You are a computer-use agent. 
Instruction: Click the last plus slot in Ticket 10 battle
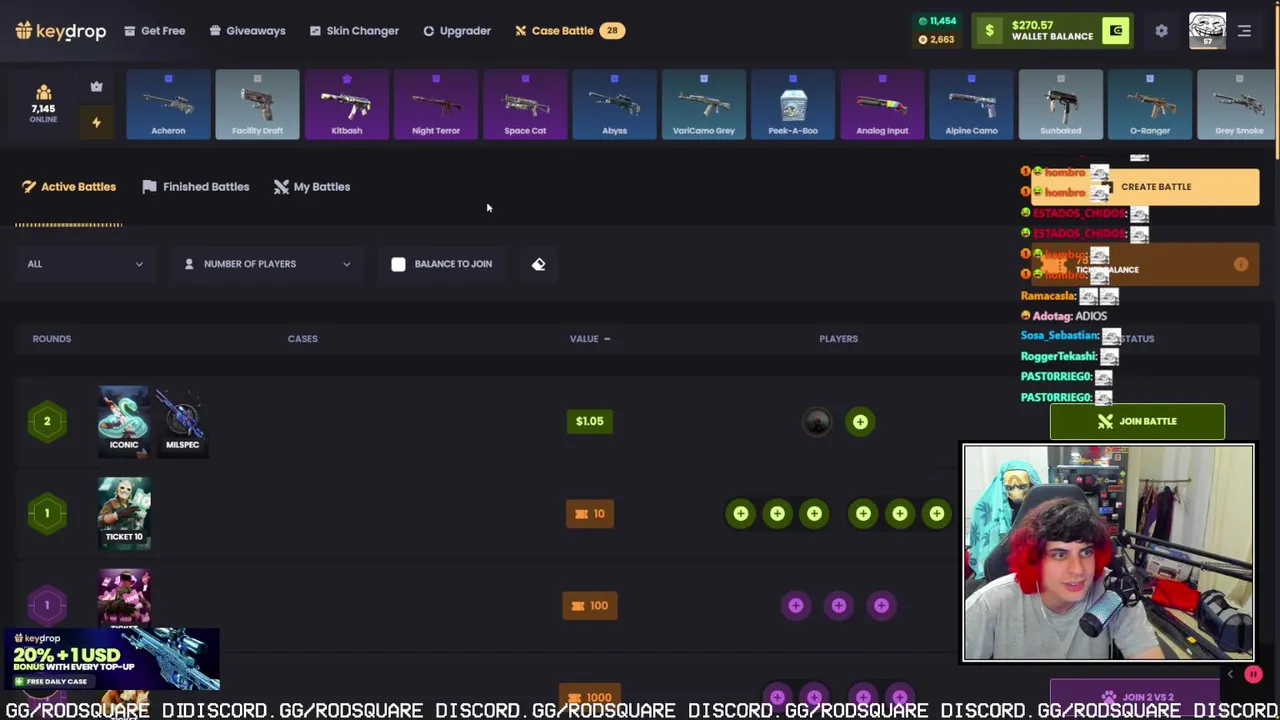[x=936, y=514]
